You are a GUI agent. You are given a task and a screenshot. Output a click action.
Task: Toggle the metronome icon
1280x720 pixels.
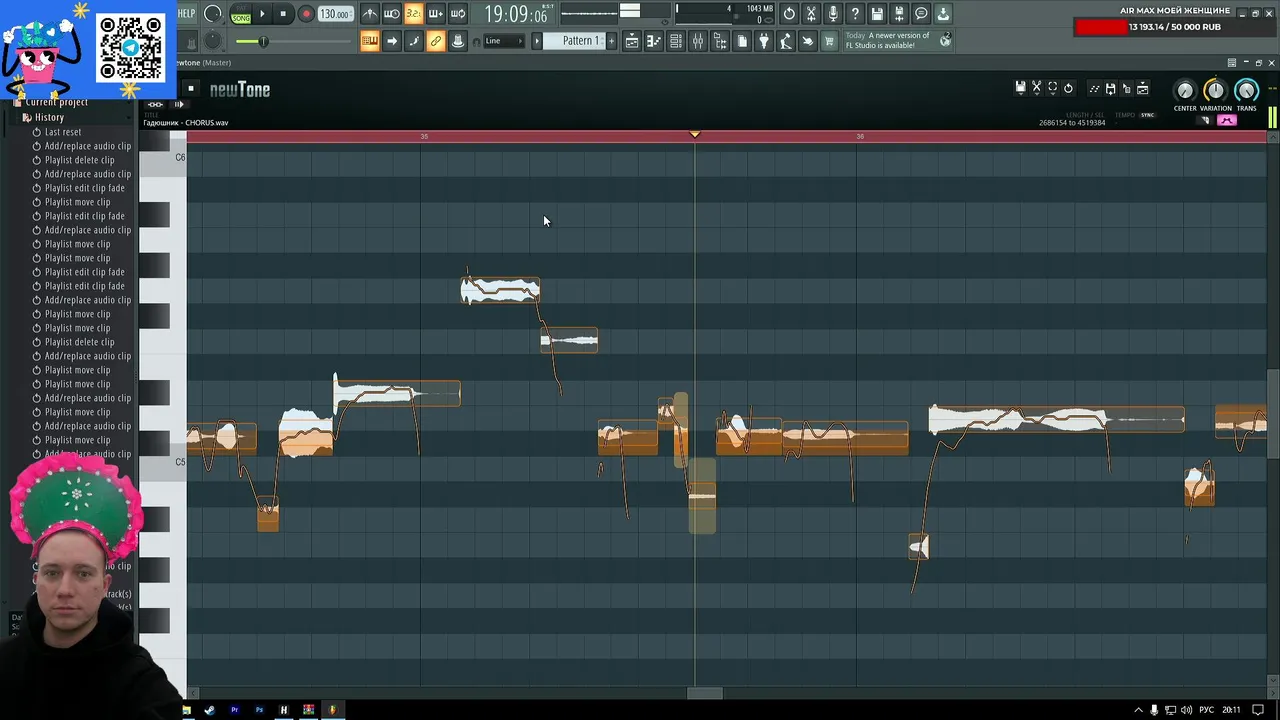coord(370,14)
